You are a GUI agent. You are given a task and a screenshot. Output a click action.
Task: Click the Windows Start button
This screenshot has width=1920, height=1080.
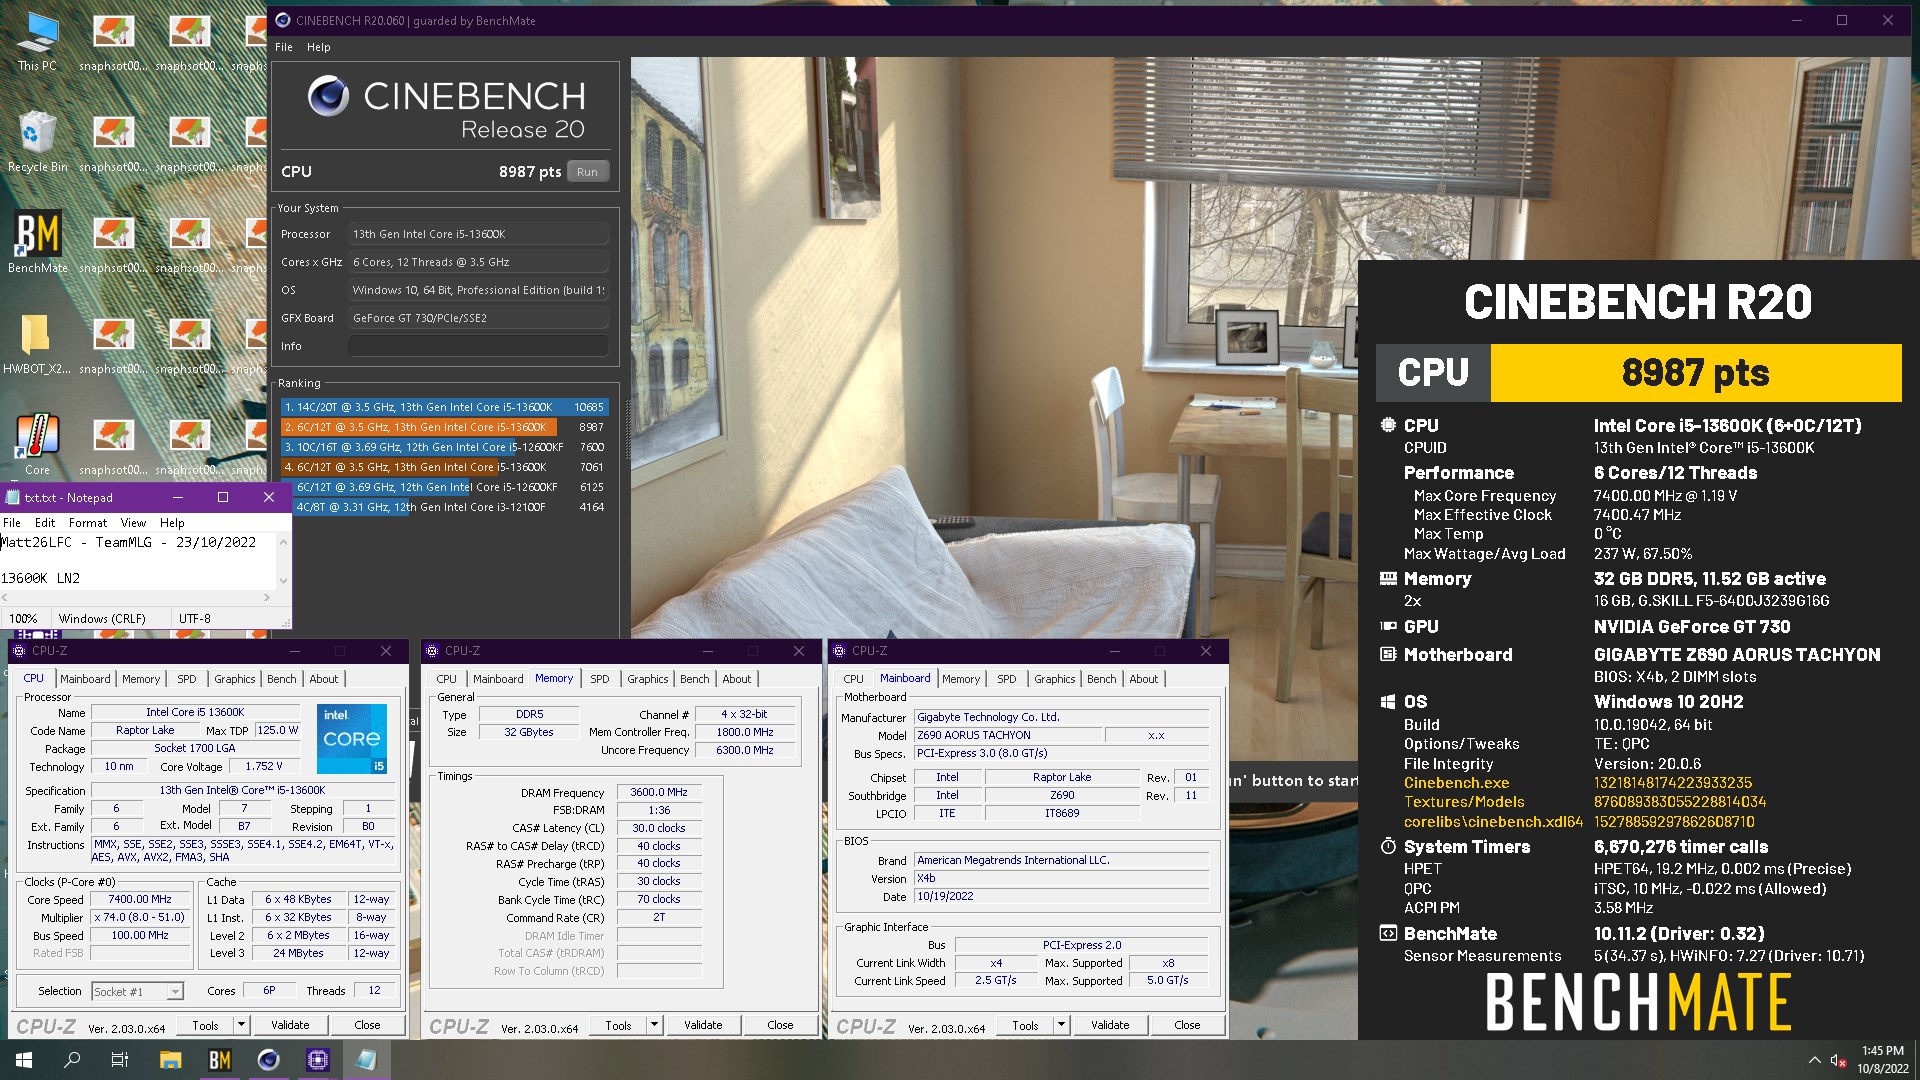click(24, 1060)
